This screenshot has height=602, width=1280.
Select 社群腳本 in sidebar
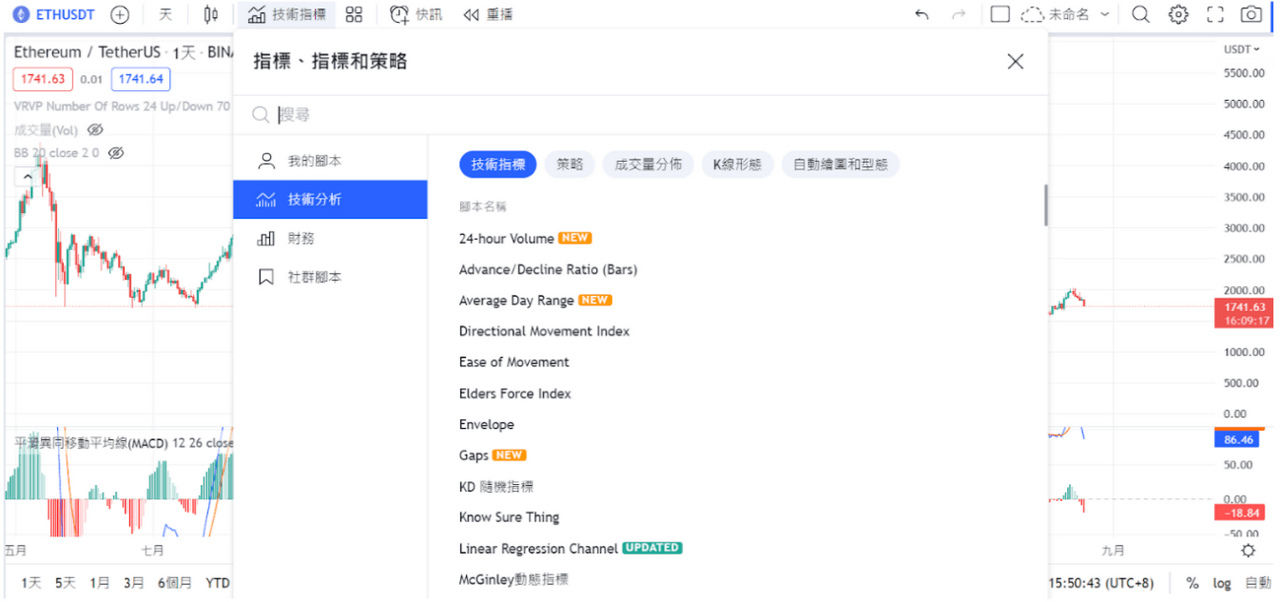pyautogui.click(x=330, y=277)
